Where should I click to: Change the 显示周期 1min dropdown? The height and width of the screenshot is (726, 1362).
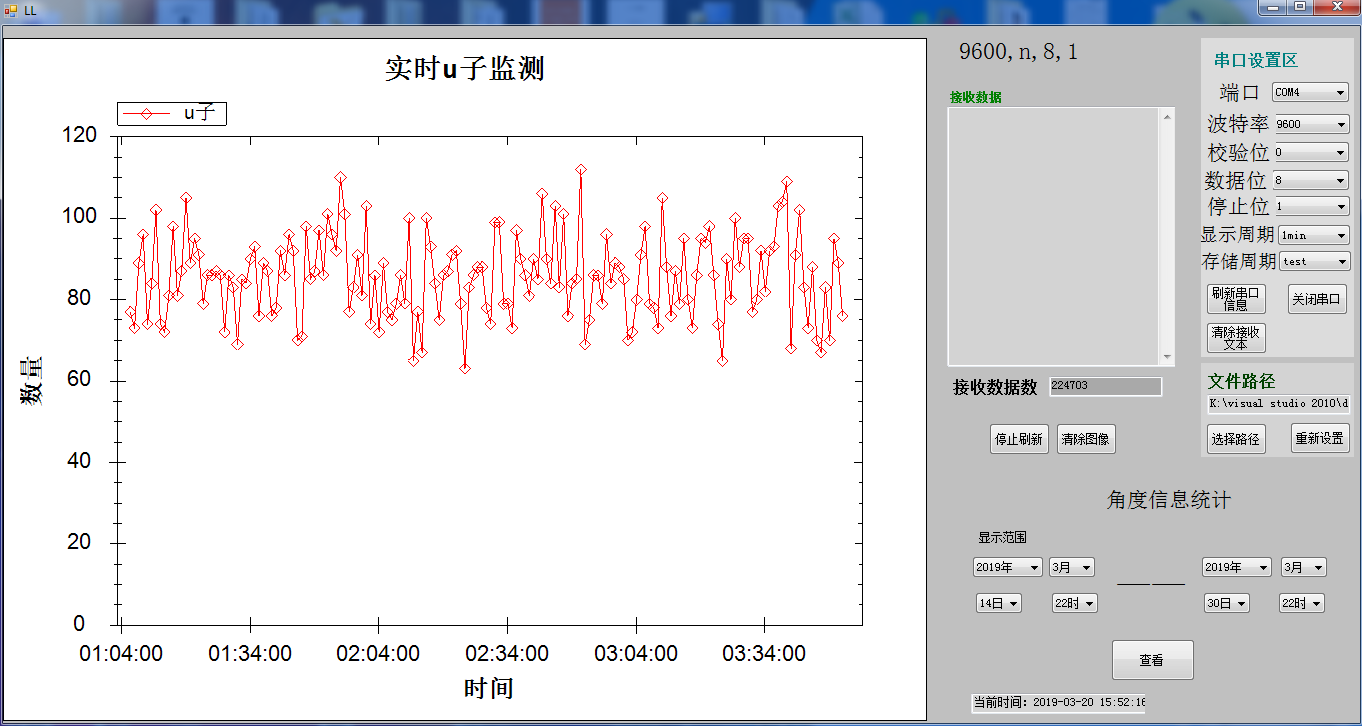coord(1313,235)
